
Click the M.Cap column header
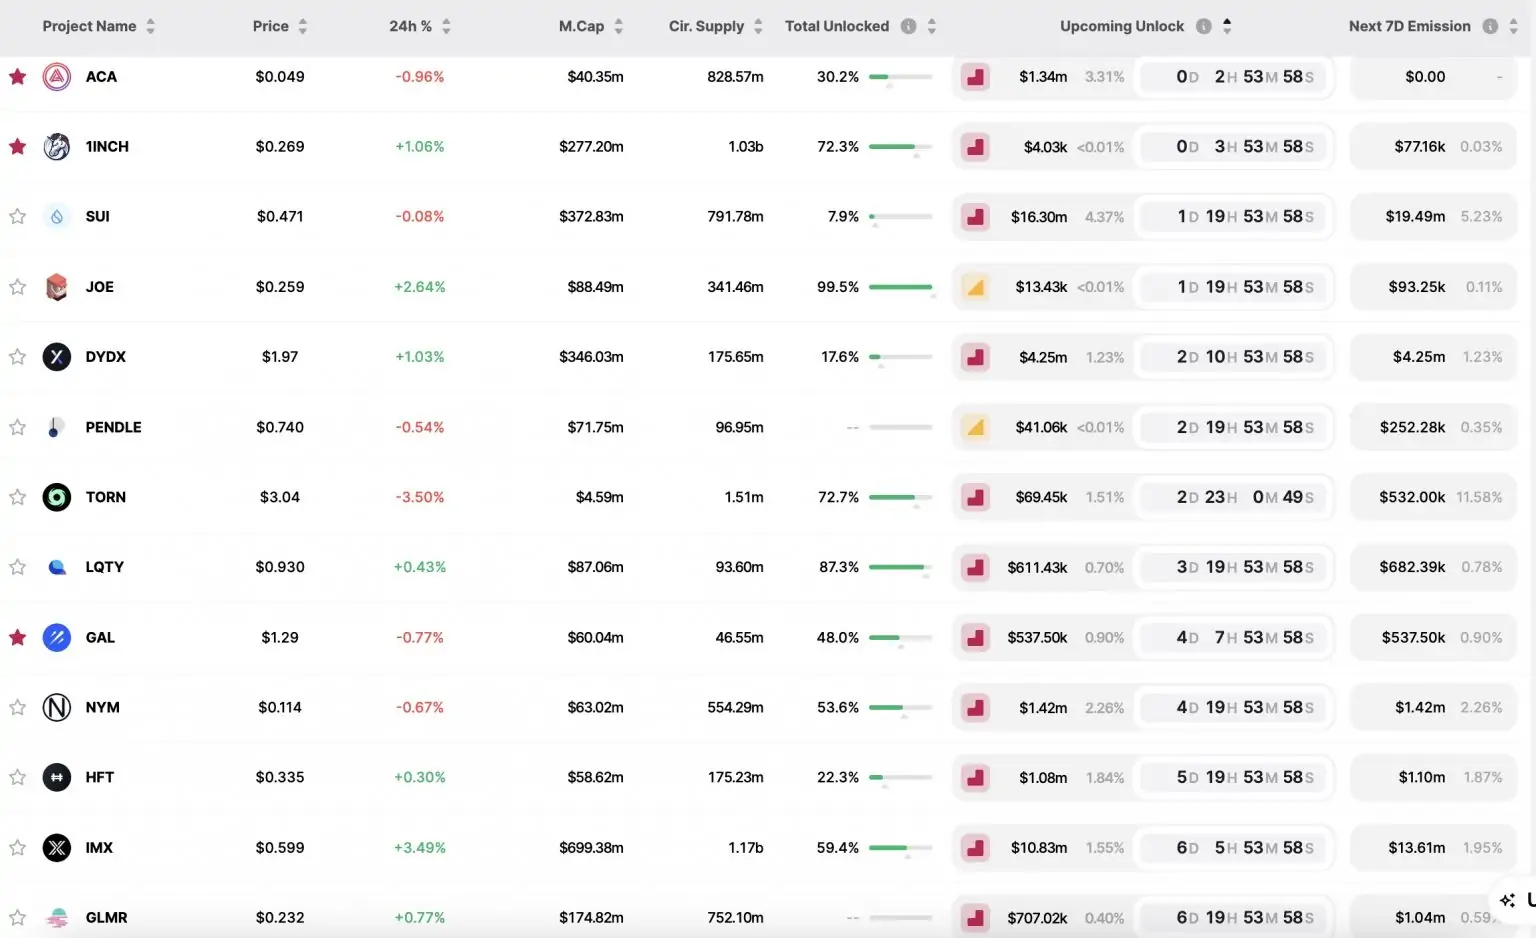point(581,26)
